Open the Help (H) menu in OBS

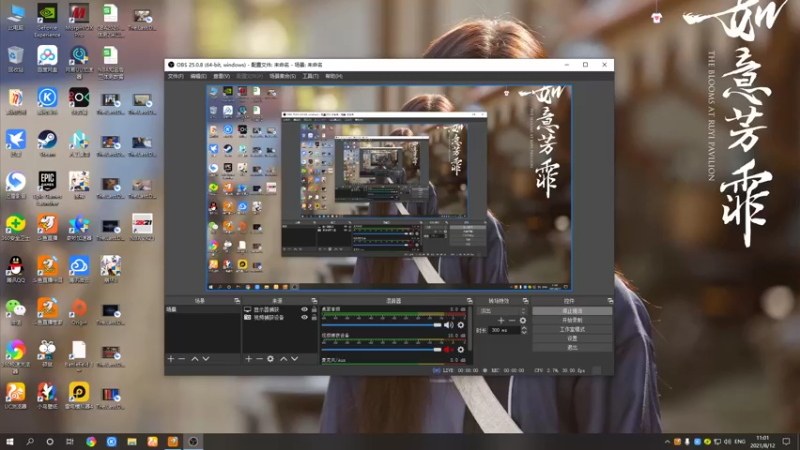point(334,76)
